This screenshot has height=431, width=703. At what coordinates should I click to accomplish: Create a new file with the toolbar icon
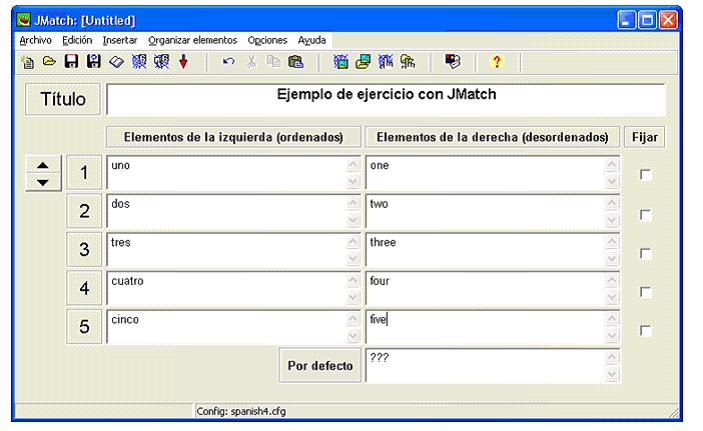tap(27, 61)
